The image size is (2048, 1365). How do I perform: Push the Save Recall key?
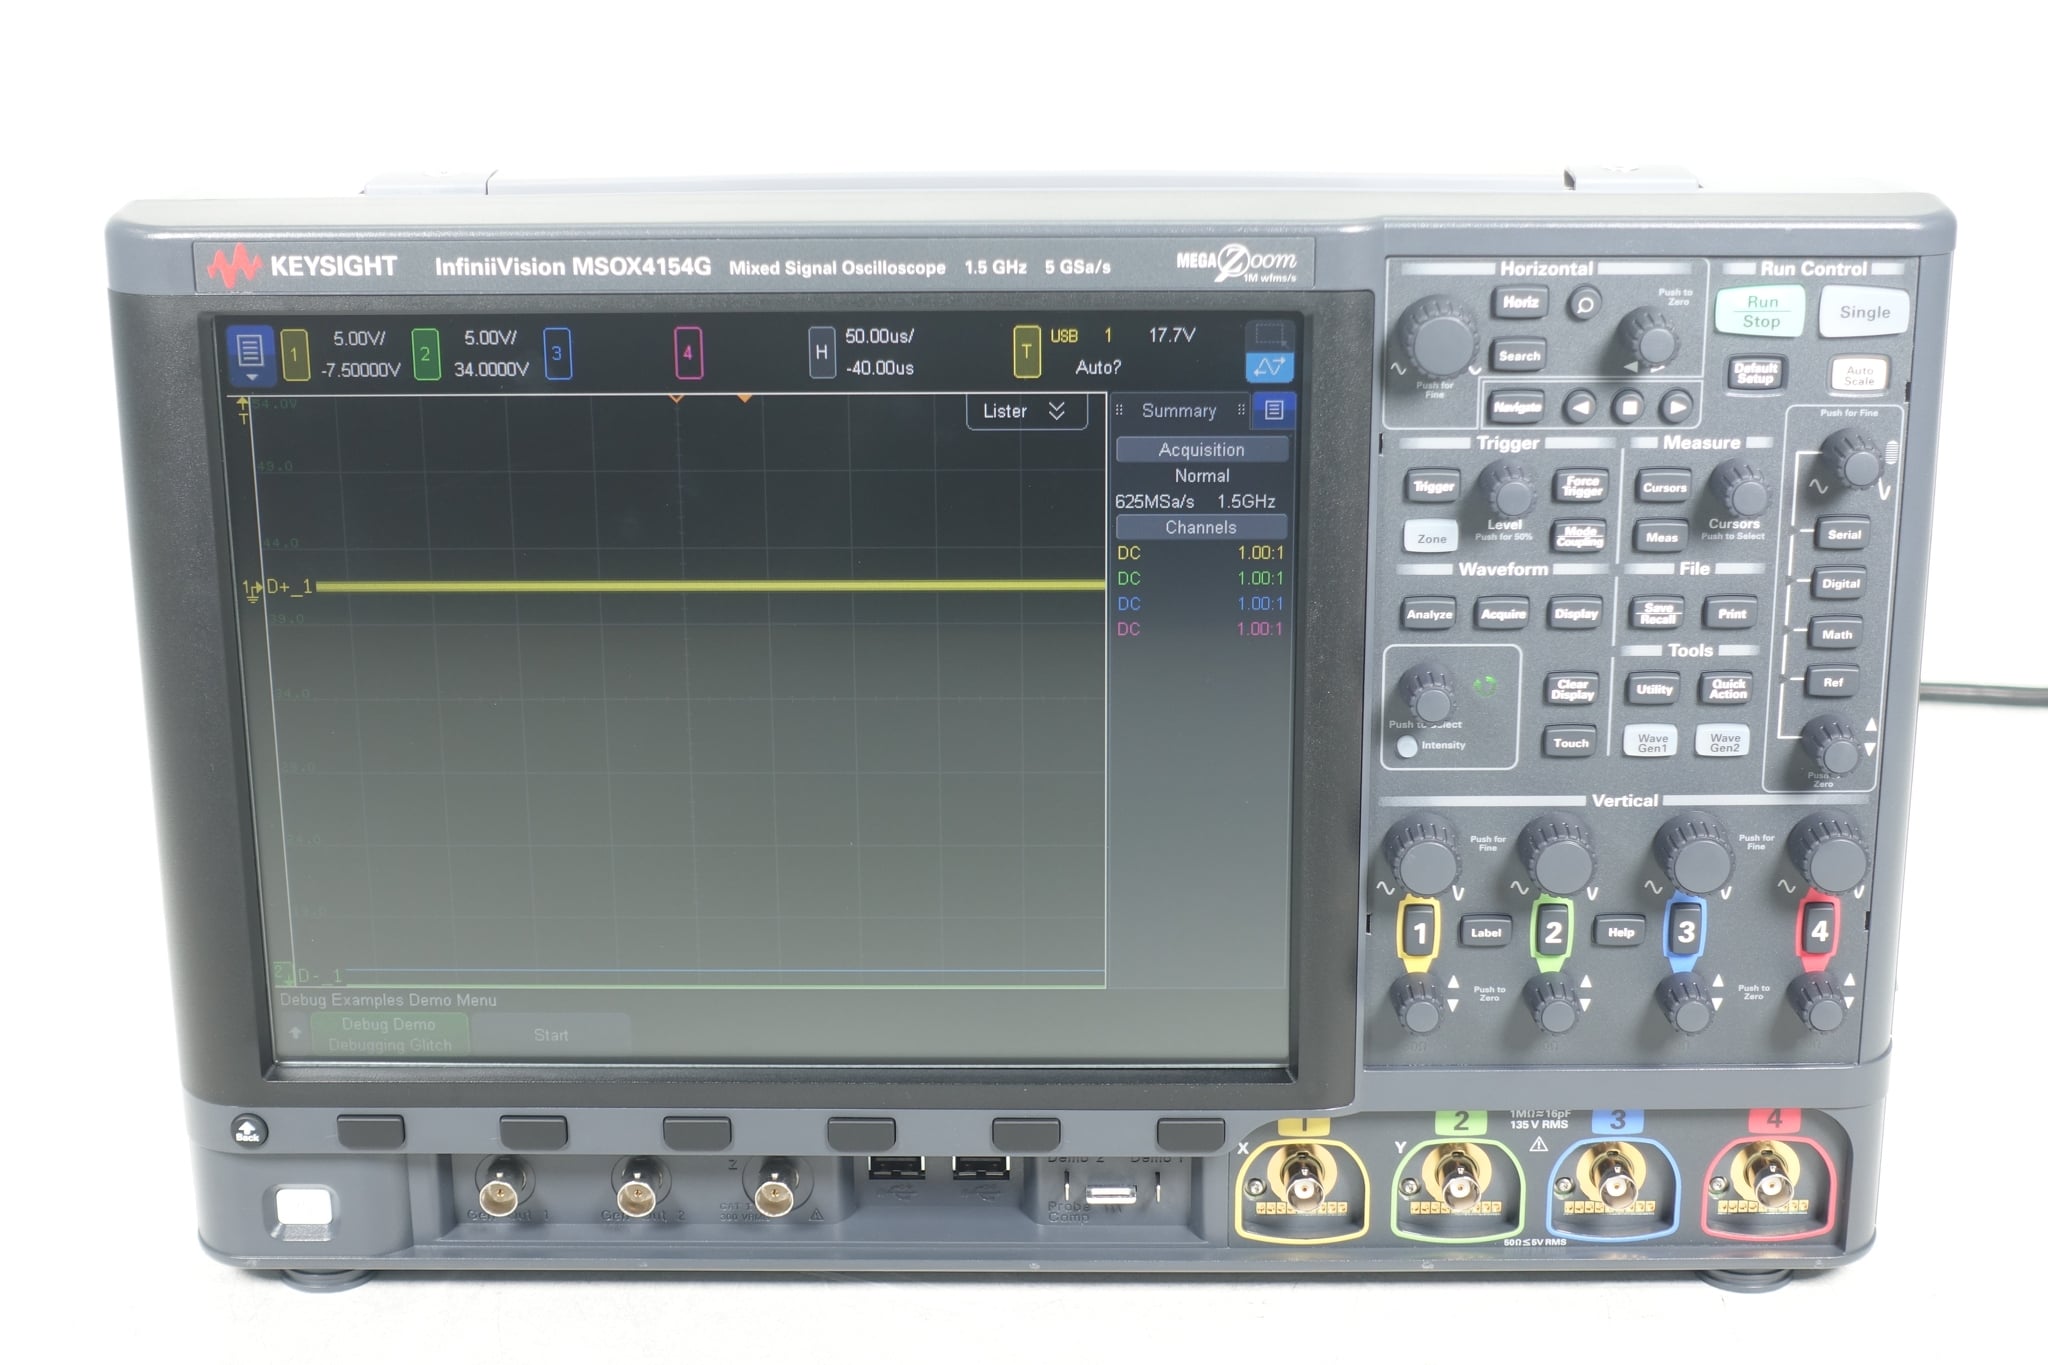(1658, 613)
